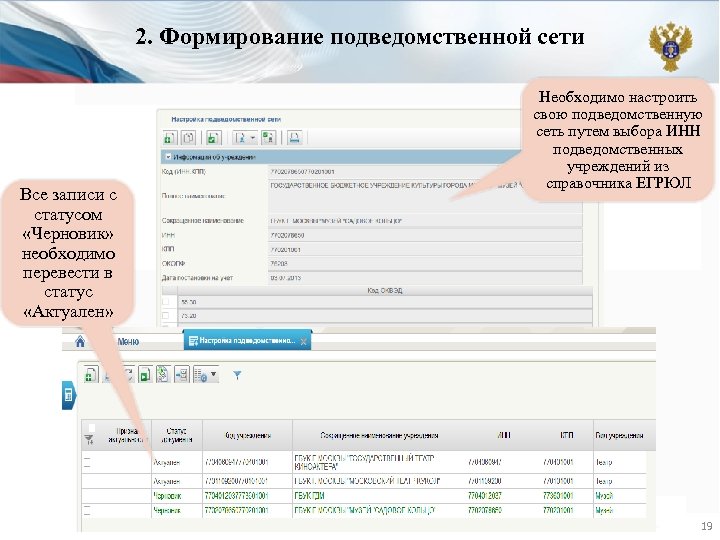Click the copy document icon in upper form toolbar
This screenshot has height=540, width=720.
[189, 138]
